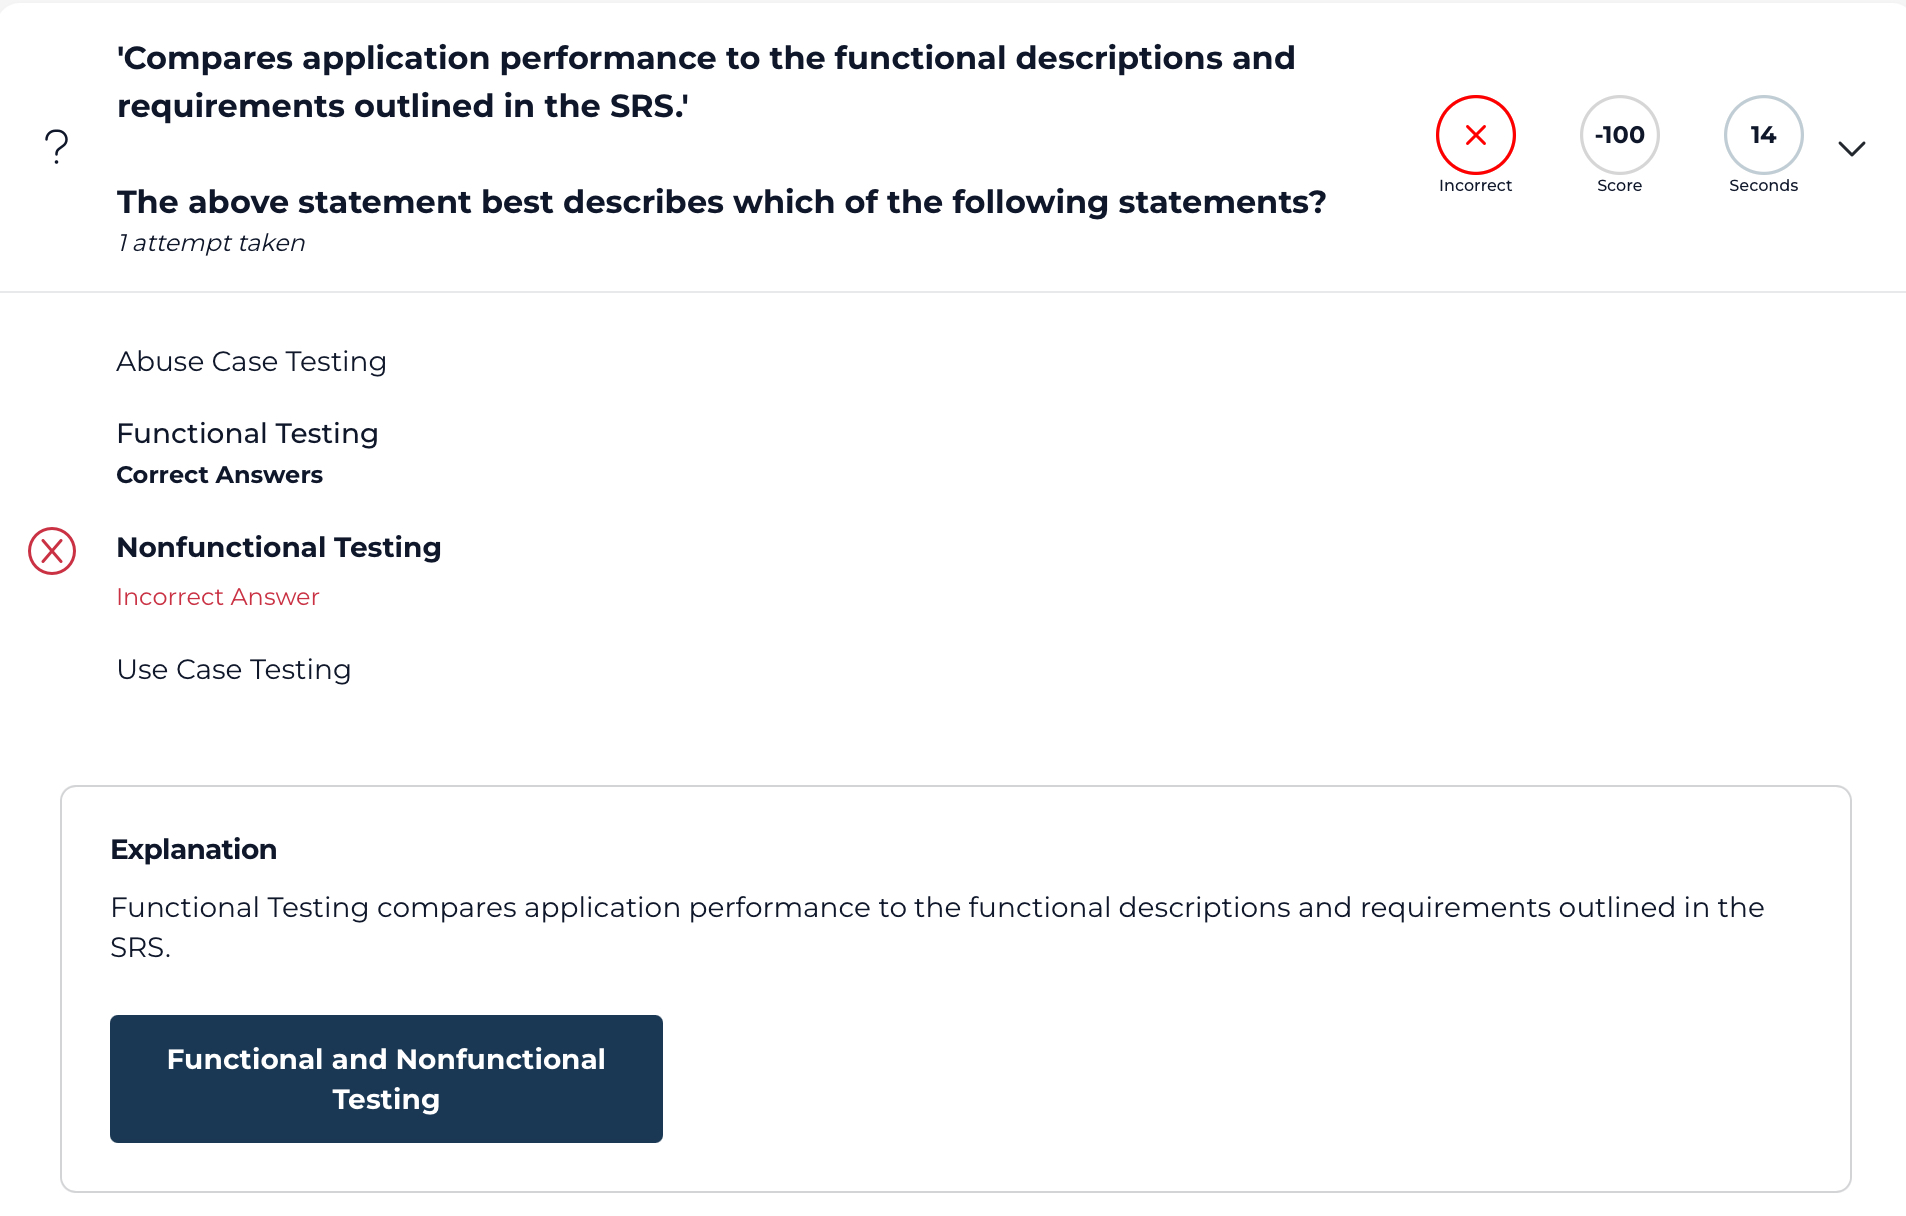
Task: Select the Functional Testing answer option
Action: click(x=247, y=434)
